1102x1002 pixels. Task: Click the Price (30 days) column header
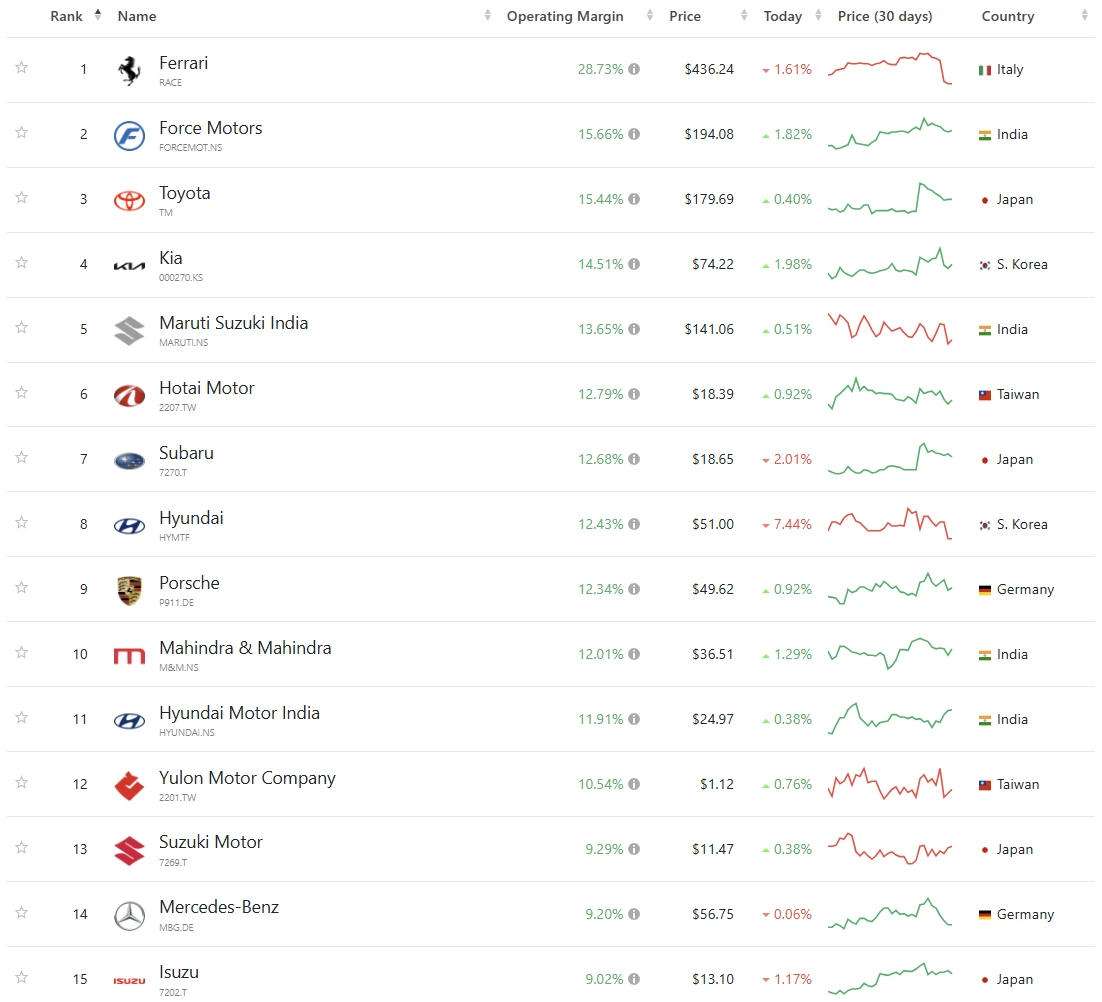coord(885,16)
